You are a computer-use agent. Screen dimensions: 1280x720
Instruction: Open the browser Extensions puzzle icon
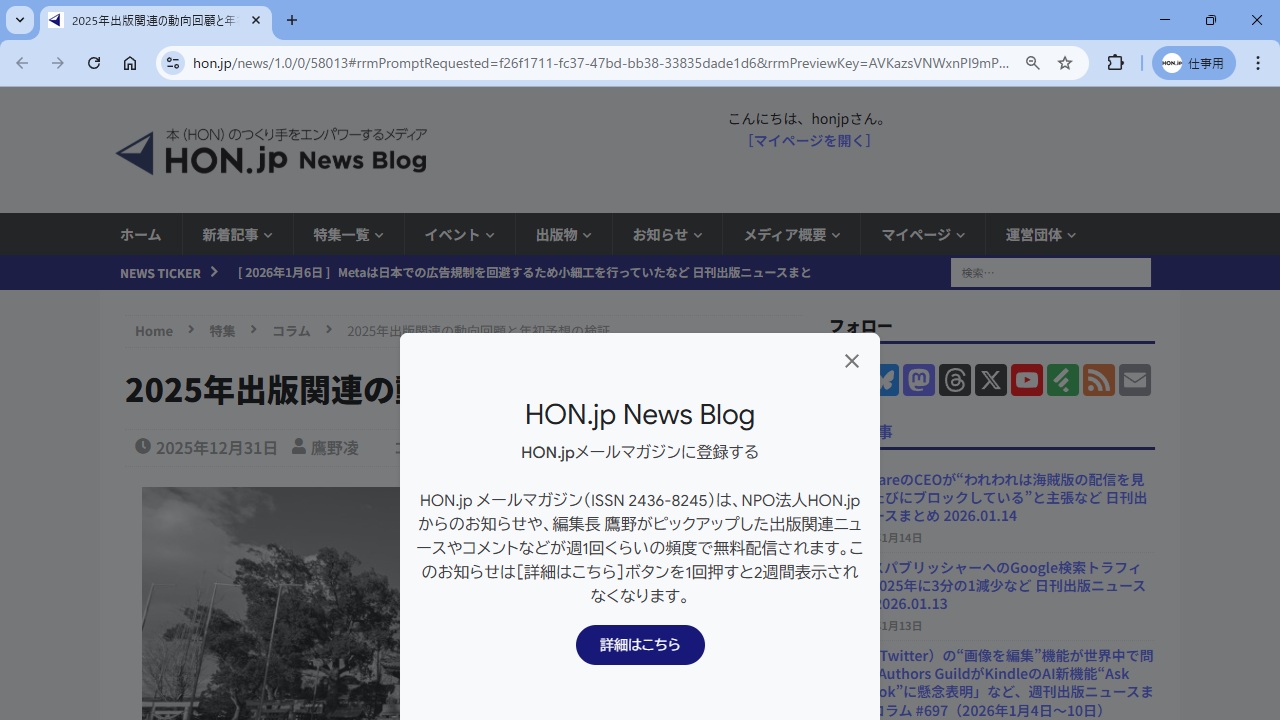point(1116,63)
